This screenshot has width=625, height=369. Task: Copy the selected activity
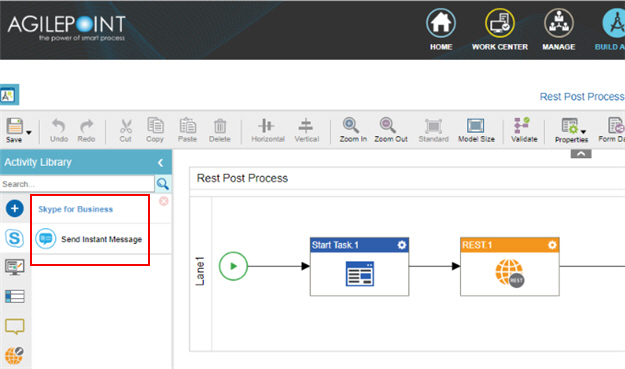pyautogui.click(x=155, y=130)
